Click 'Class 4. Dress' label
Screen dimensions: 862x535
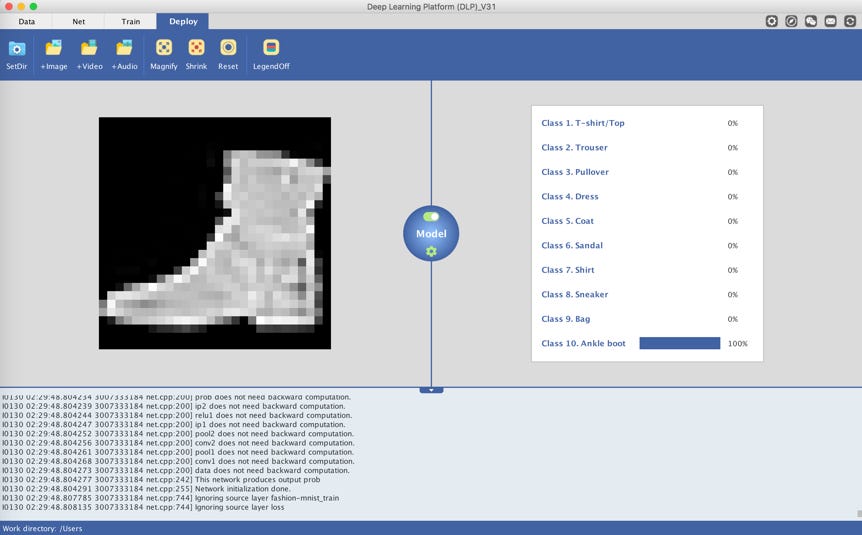click(x=570, y=196)
